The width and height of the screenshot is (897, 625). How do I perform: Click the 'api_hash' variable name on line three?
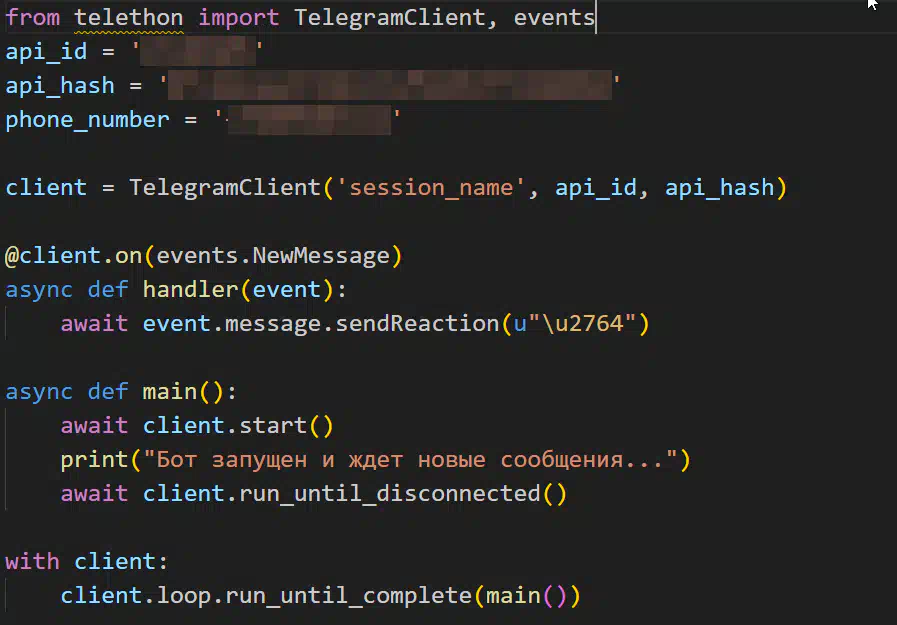pyautogui.click(x=60, y=86)
